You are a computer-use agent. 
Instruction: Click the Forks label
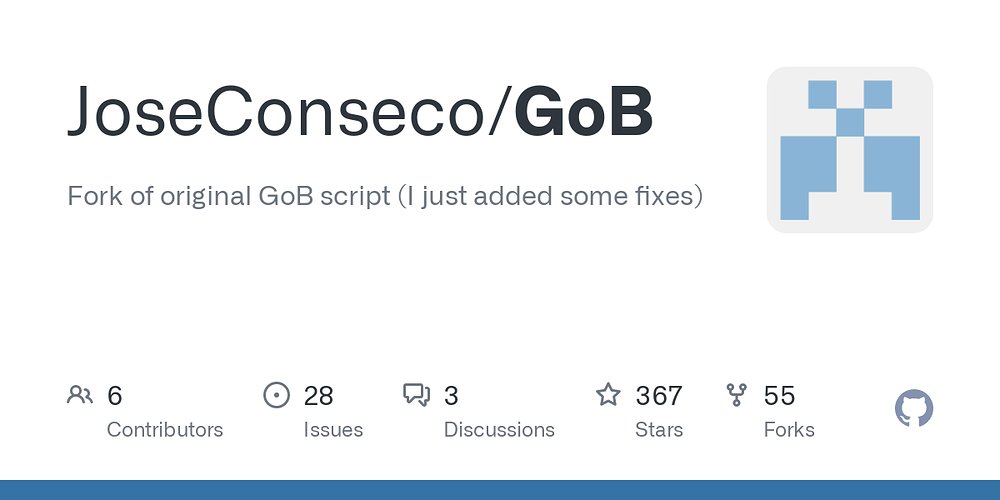pos(789,430)
